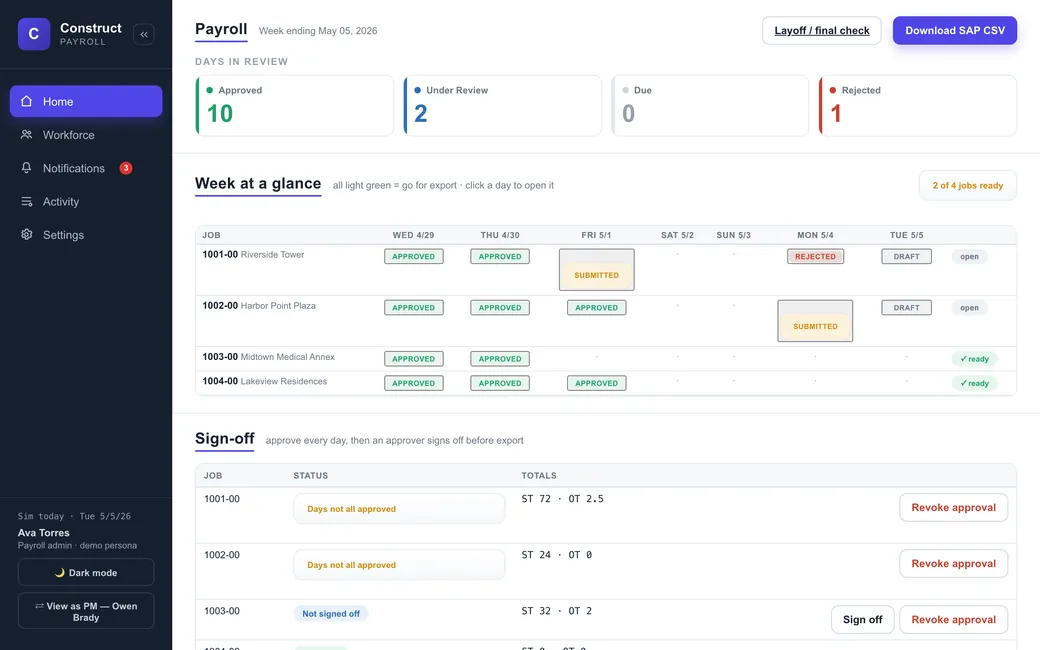Click the red notifications badge showing 3
The width and height of the screenshot is (1040, 650).
click(126, 168)
